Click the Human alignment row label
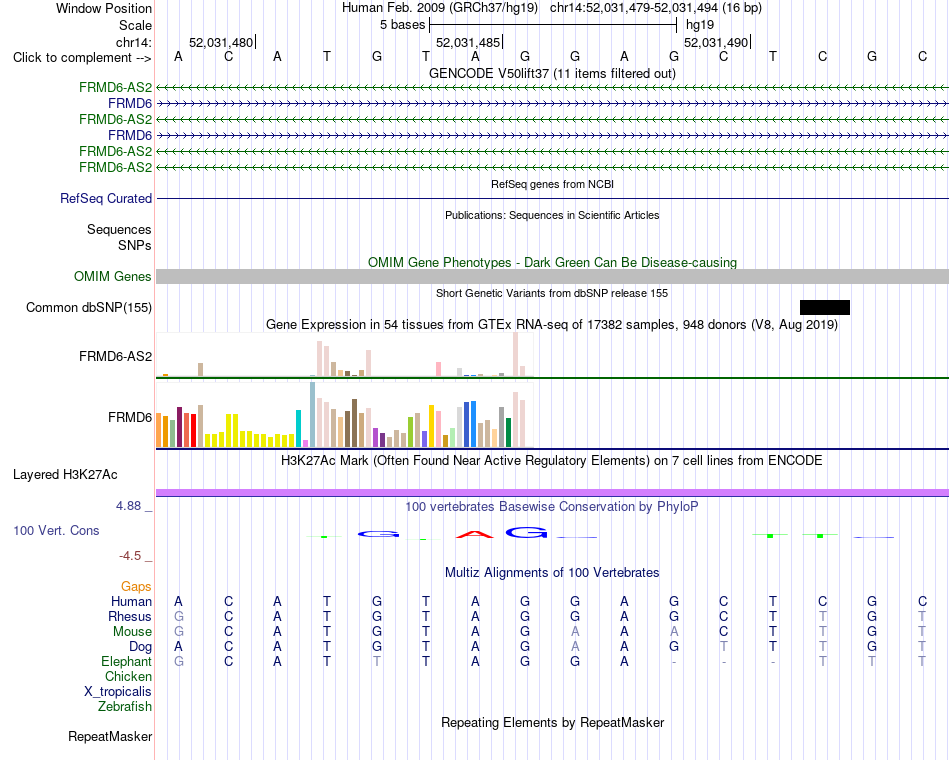The width and height of the screenshot is (950, 760). click(x=131, y=602)
